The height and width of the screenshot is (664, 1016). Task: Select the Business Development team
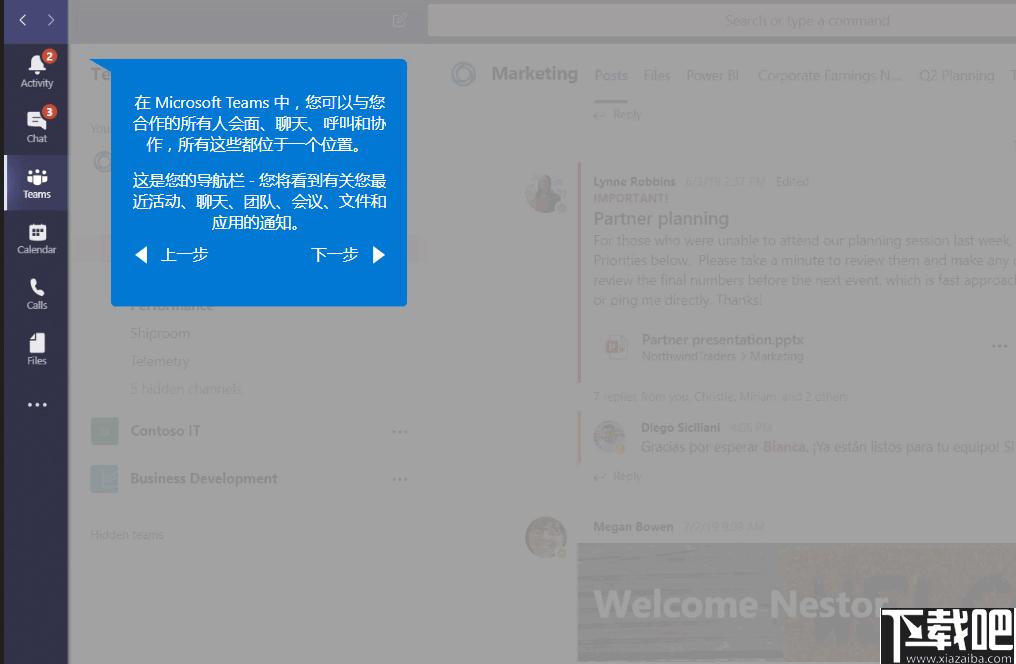pyautogui.click(x=203, y=479)
